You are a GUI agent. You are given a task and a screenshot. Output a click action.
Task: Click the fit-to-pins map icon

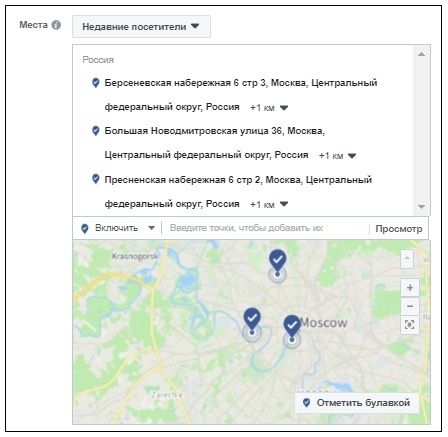pos(410,324)
